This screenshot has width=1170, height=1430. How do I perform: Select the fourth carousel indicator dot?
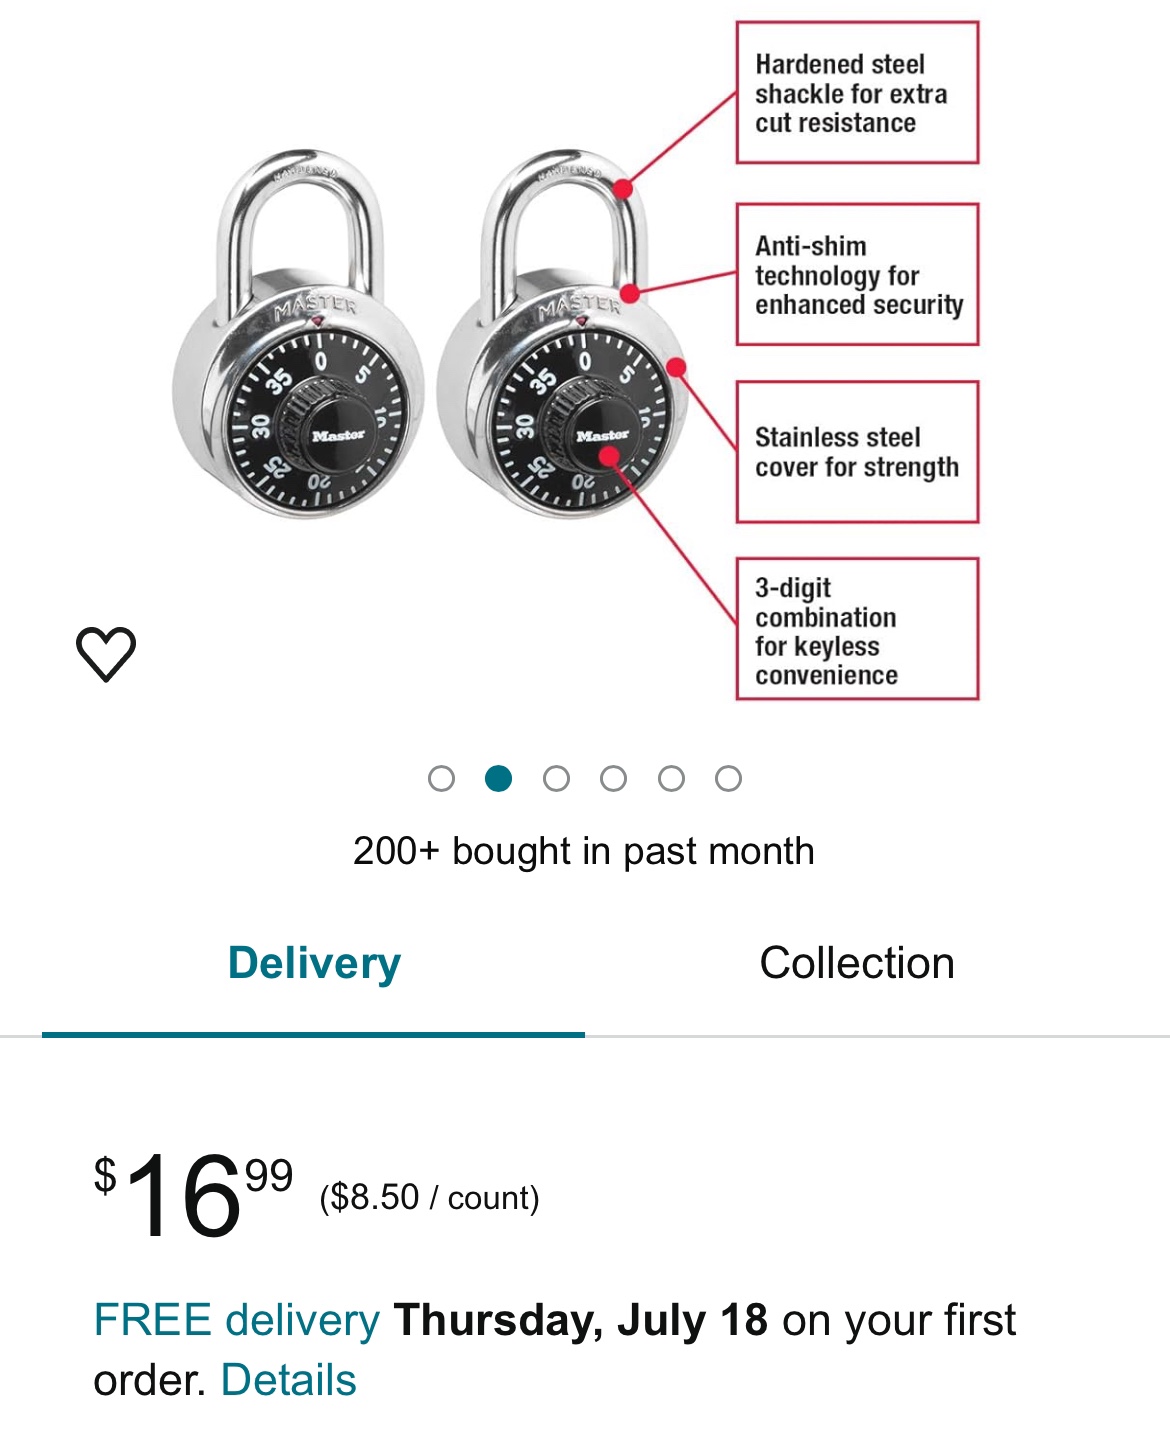[613, 776]
